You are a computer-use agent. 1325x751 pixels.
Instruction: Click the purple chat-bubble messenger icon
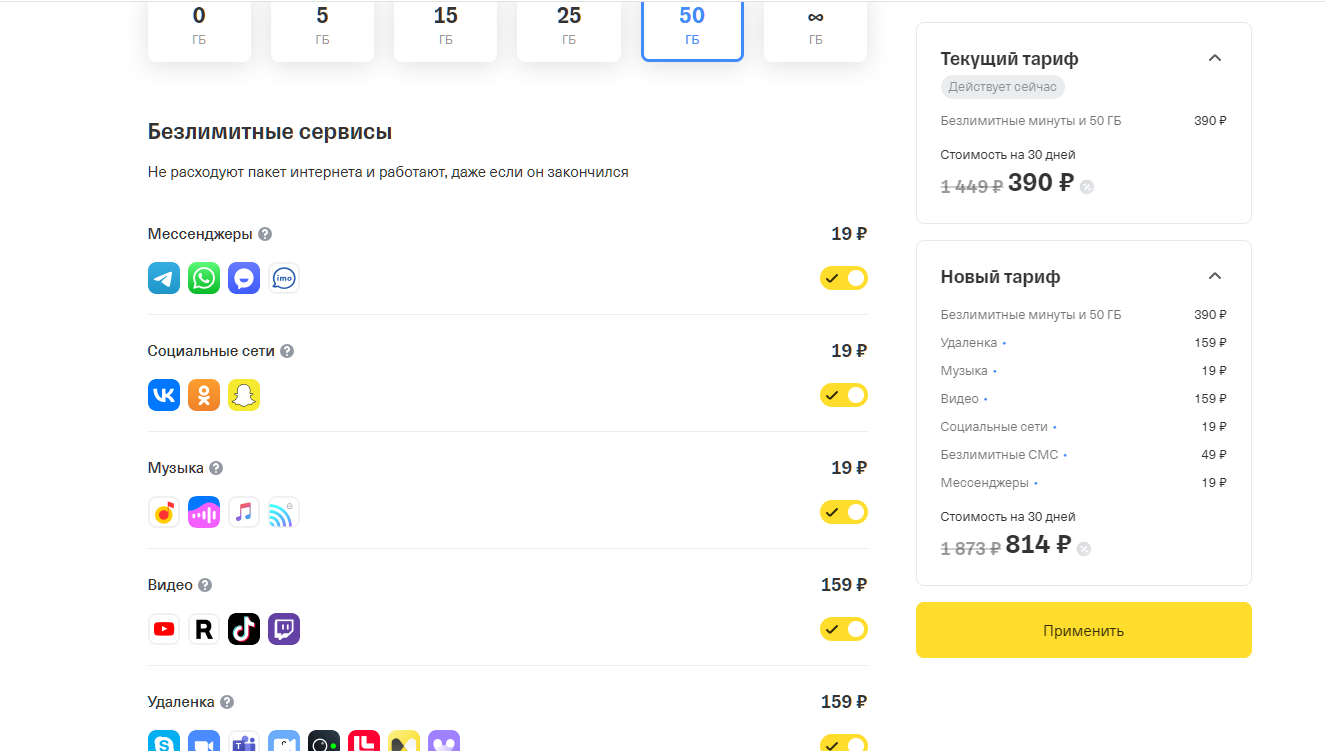(x=244, y=278)
